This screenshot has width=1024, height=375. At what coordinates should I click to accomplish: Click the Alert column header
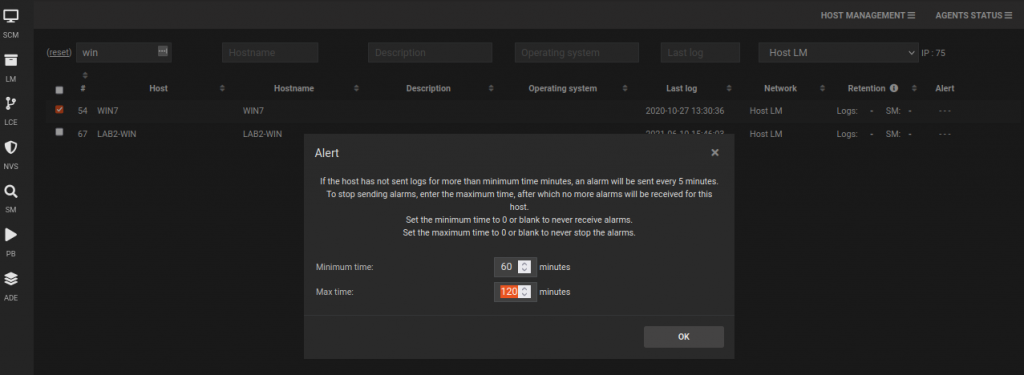944,88
